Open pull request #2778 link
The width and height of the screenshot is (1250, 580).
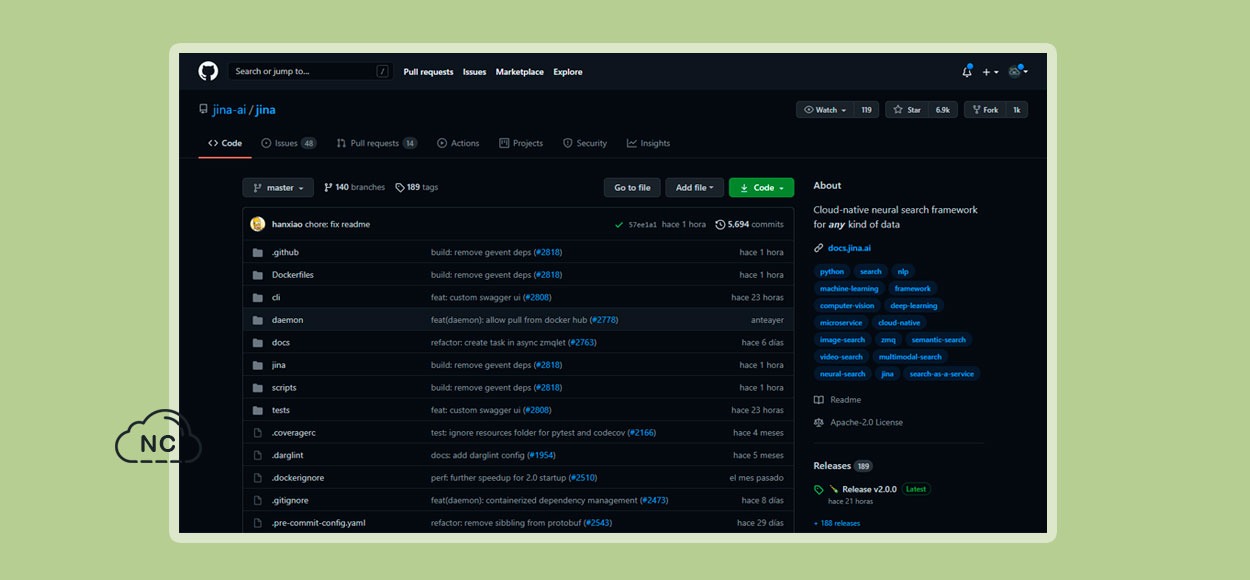coord(604,320)
